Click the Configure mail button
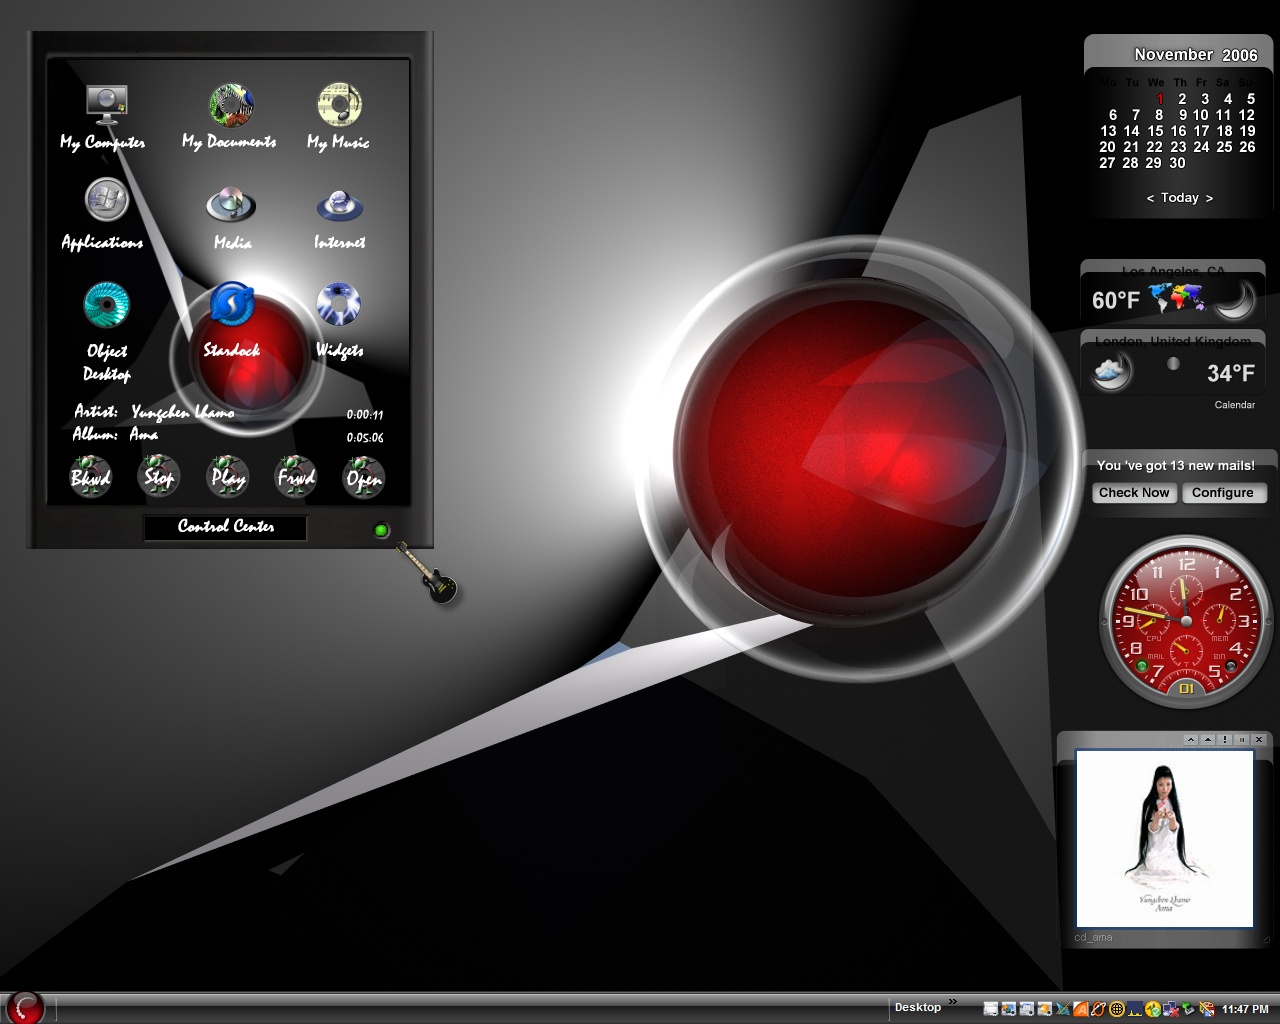Image resolution: width=1280 pixels, height=1024 pixels. point(1222,493)
